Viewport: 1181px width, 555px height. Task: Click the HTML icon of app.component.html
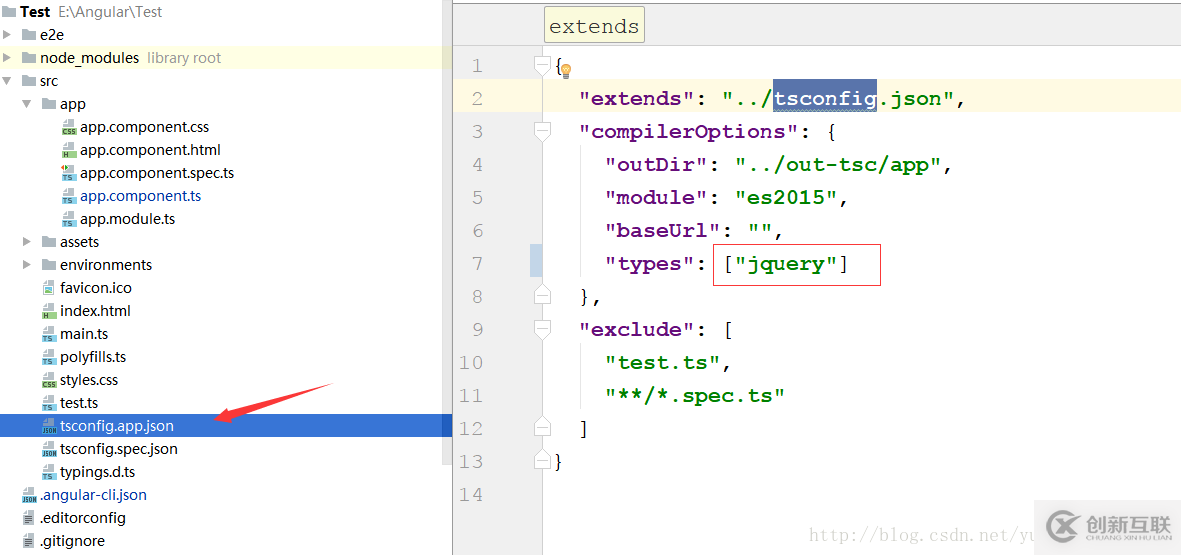coord(69,150)
